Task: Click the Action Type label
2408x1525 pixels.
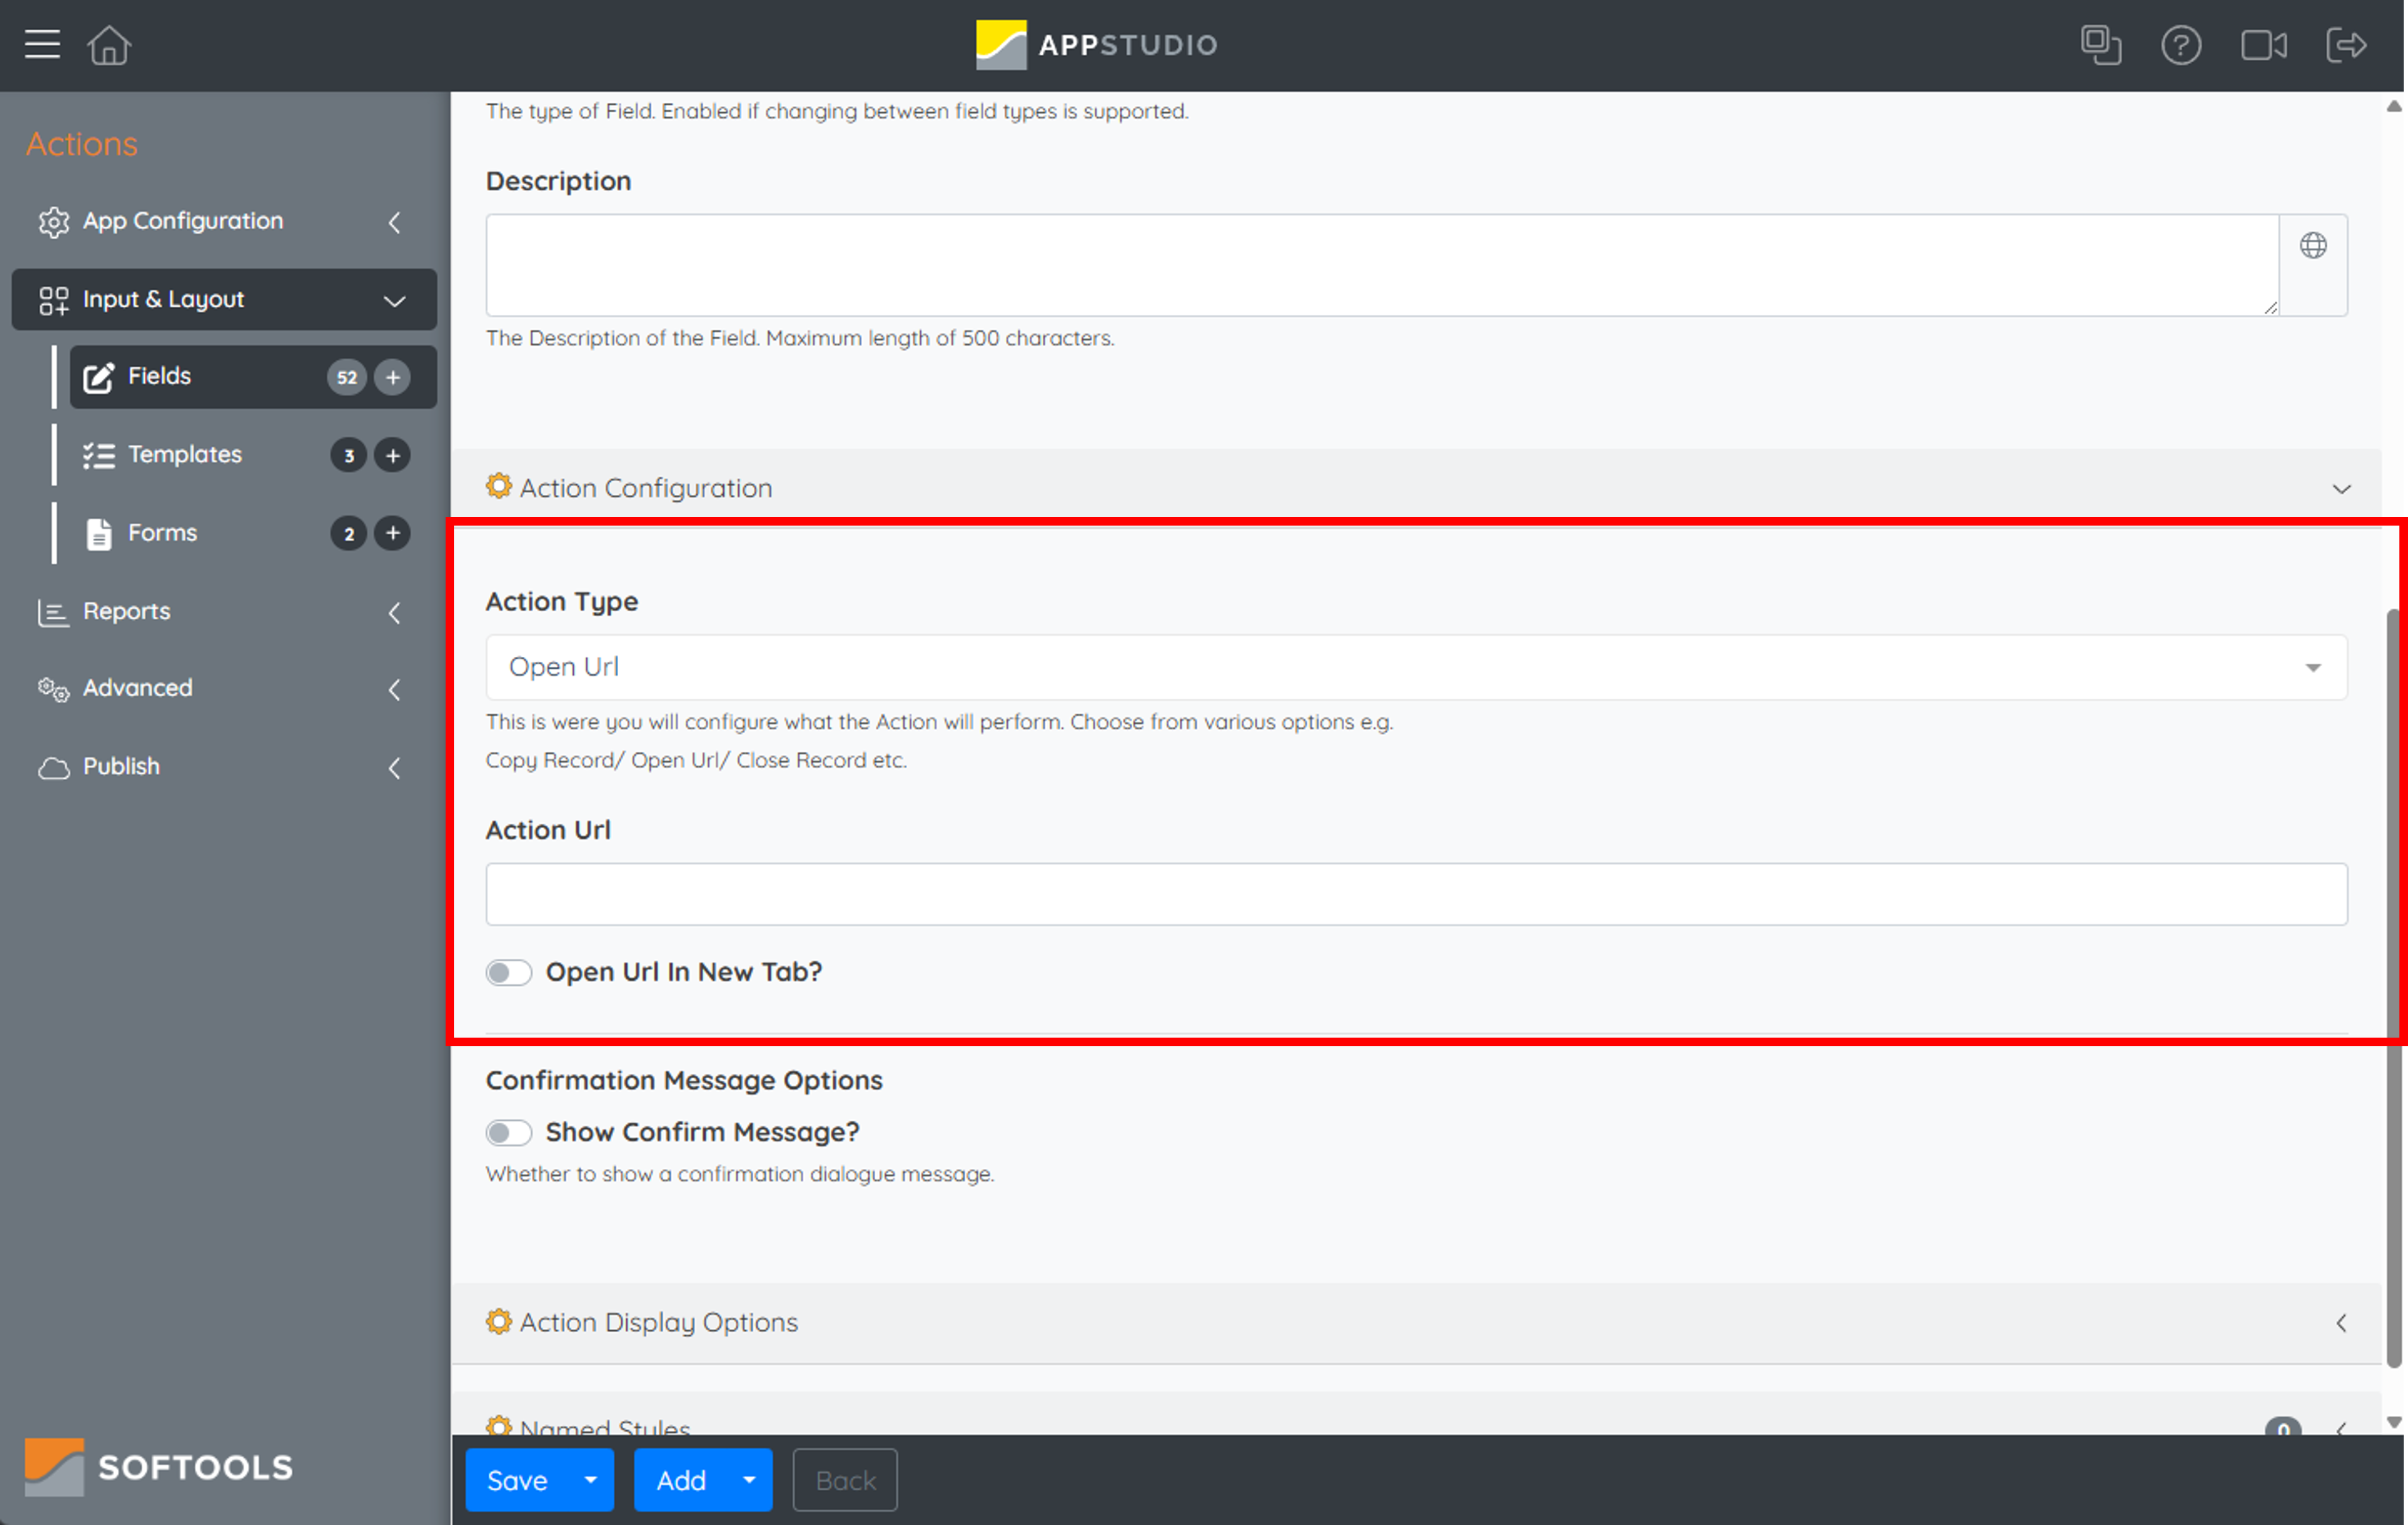Action: [x=562, y=602]
